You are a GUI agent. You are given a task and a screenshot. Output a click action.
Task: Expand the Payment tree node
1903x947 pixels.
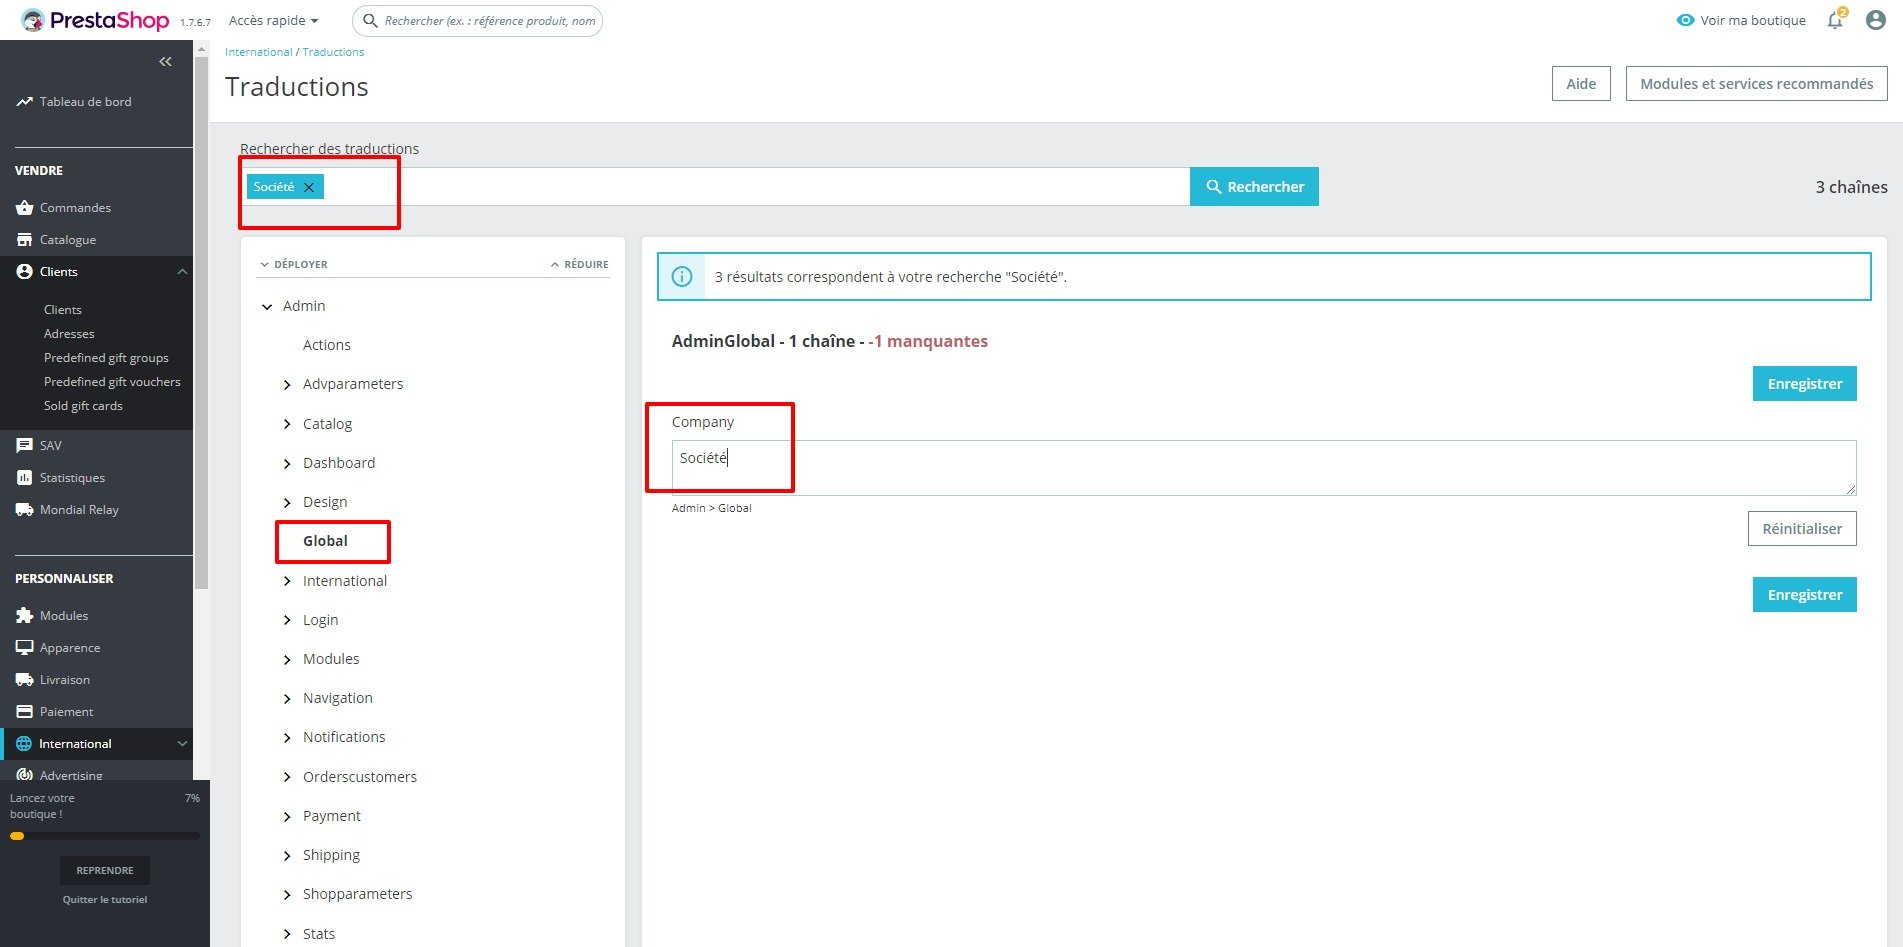[x=287, y=817]
